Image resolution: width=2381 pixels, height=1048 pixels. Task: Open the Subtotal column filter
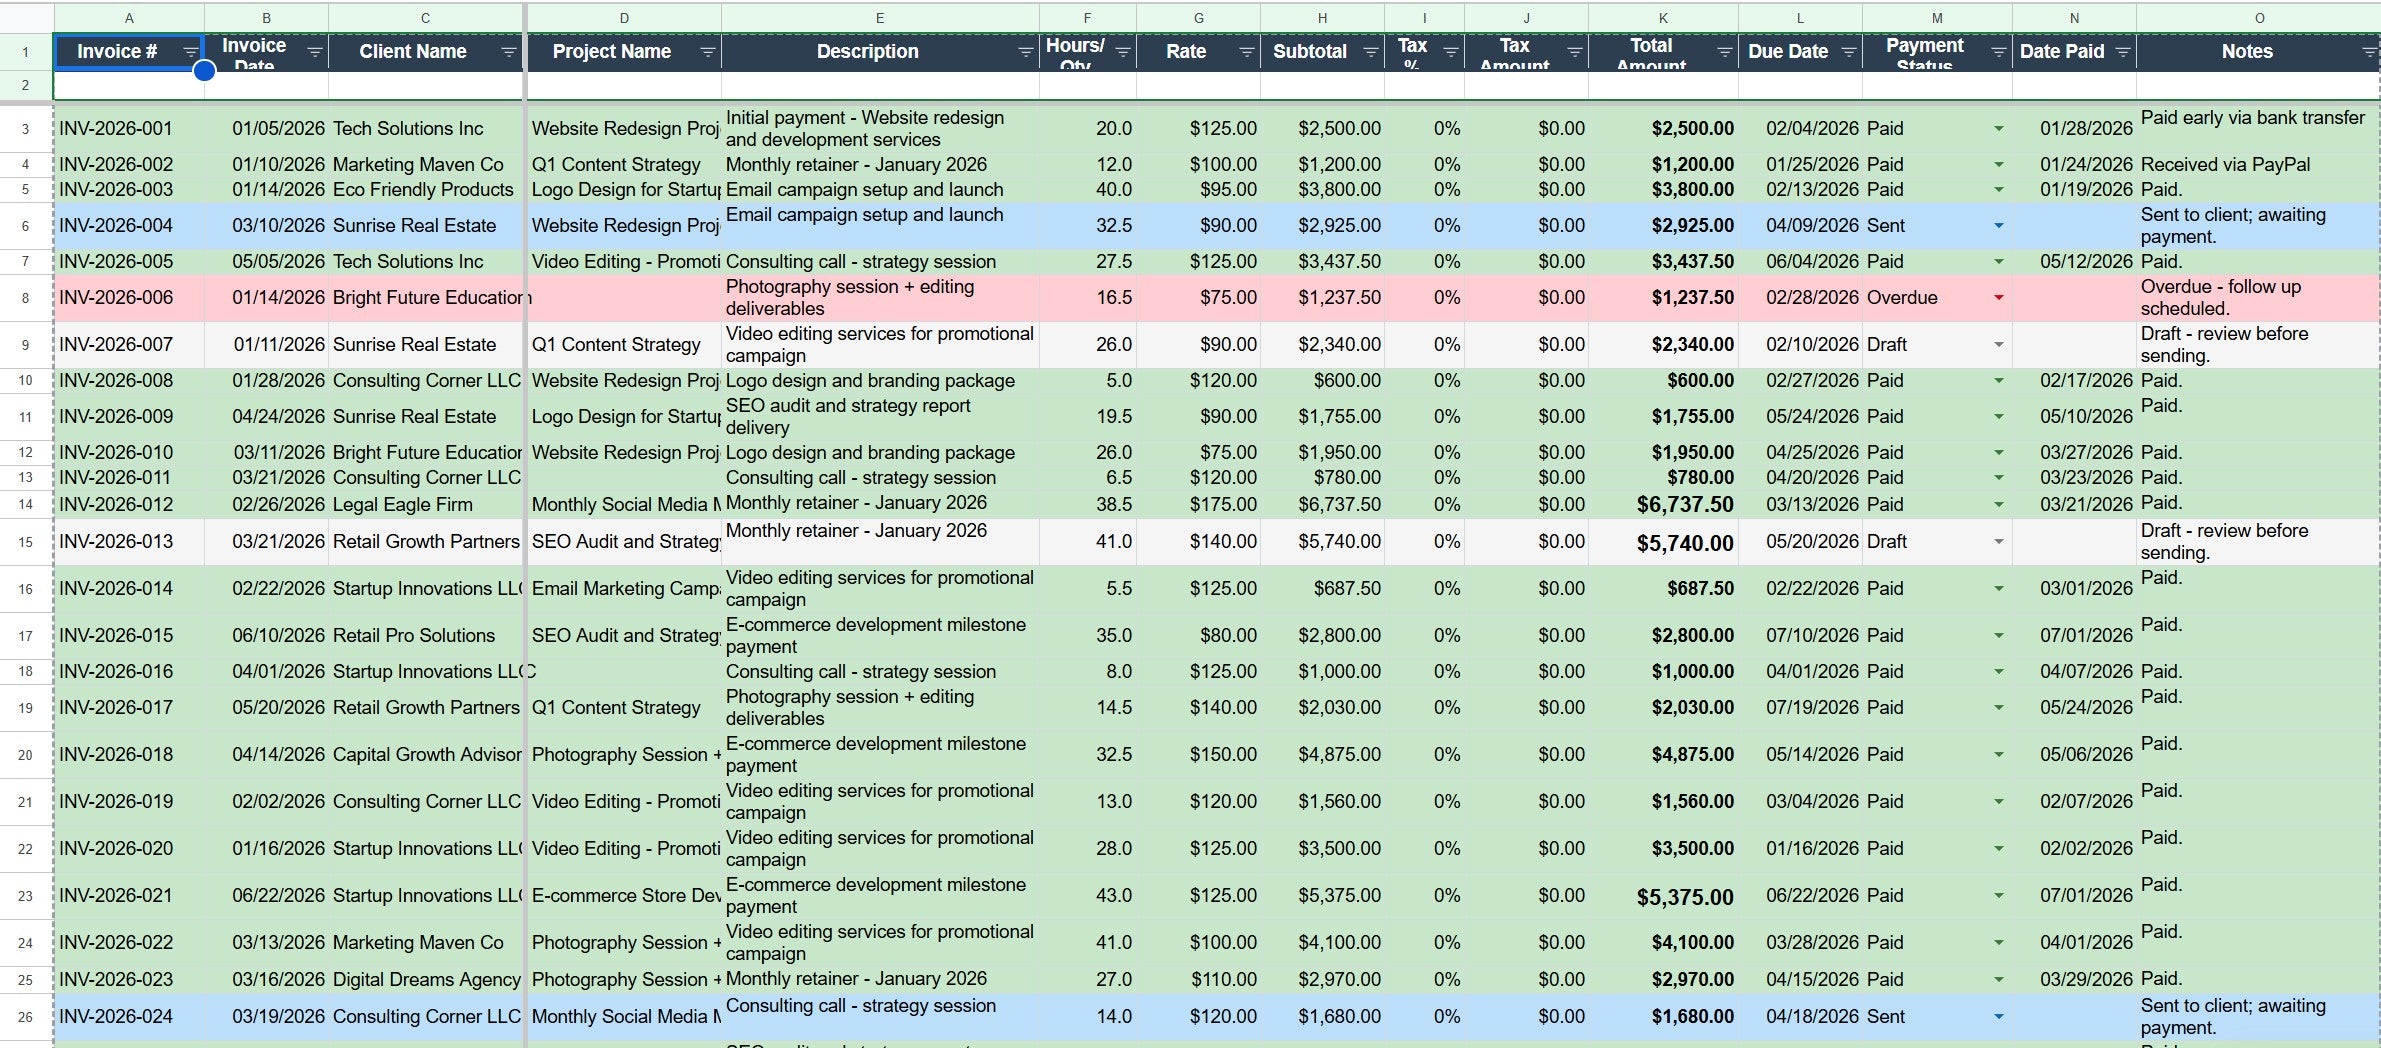point(1372,51)
